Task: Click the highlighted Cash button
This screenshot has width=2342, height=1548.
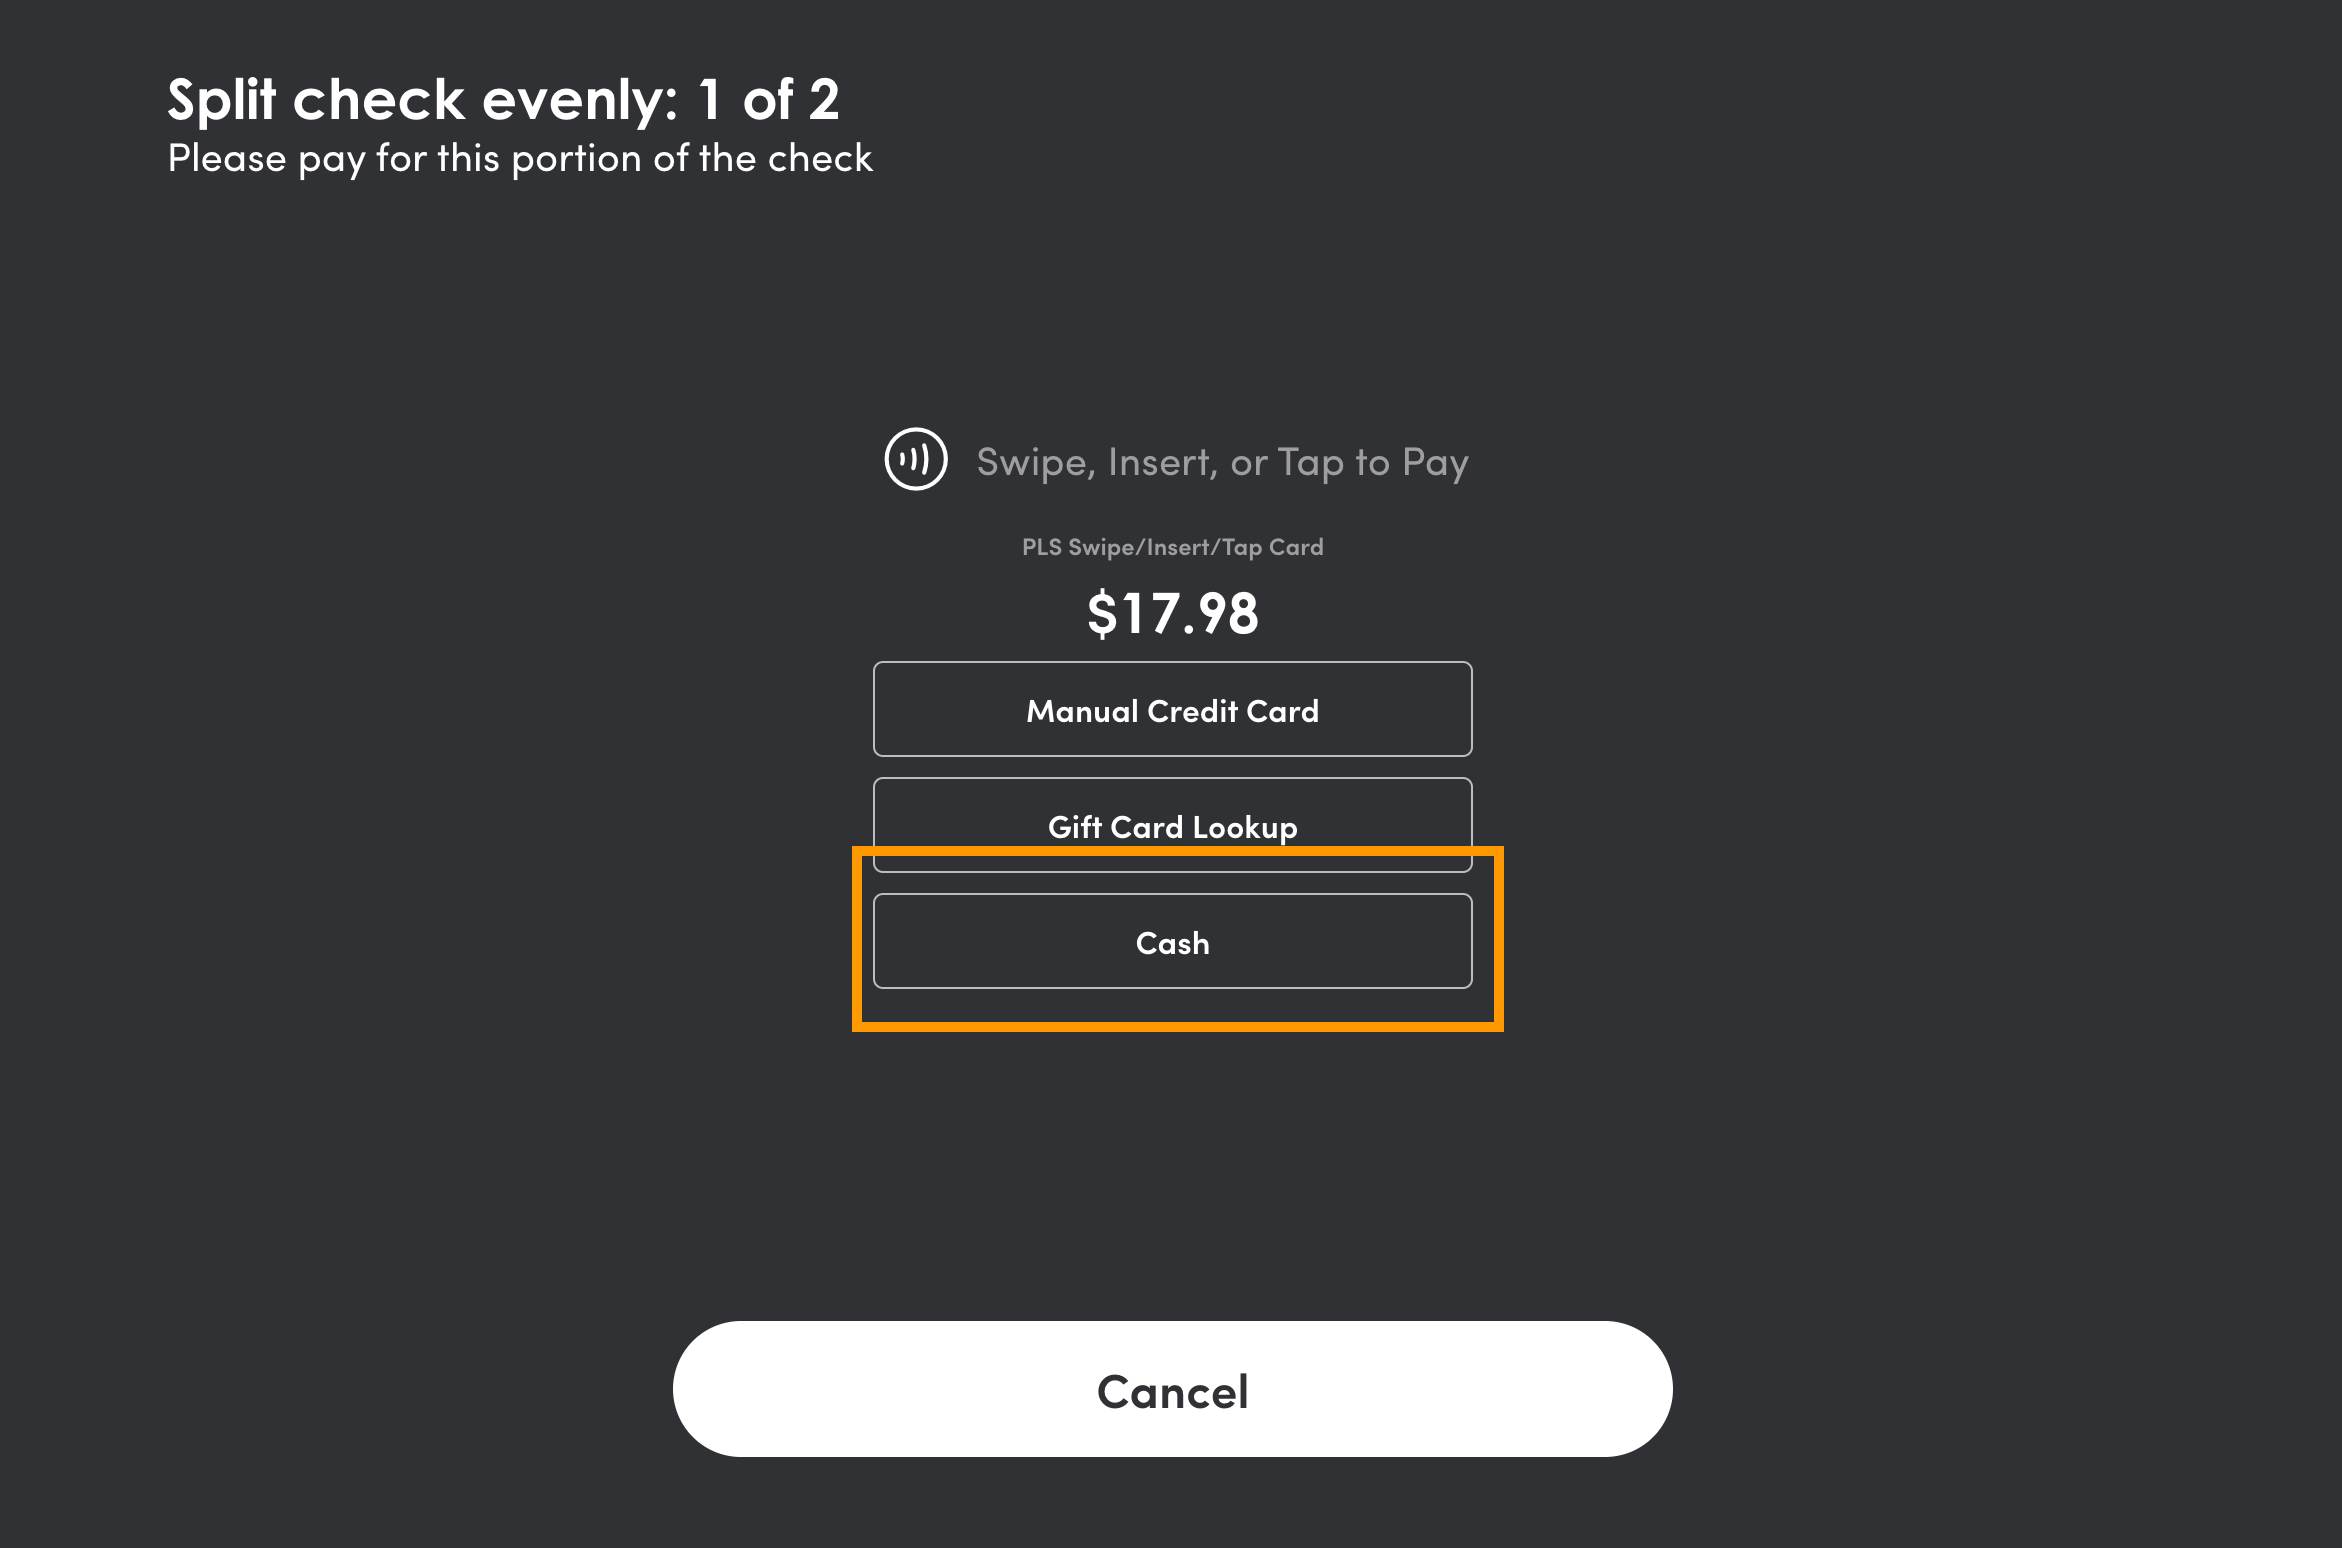Action: tap(1172, 941)
